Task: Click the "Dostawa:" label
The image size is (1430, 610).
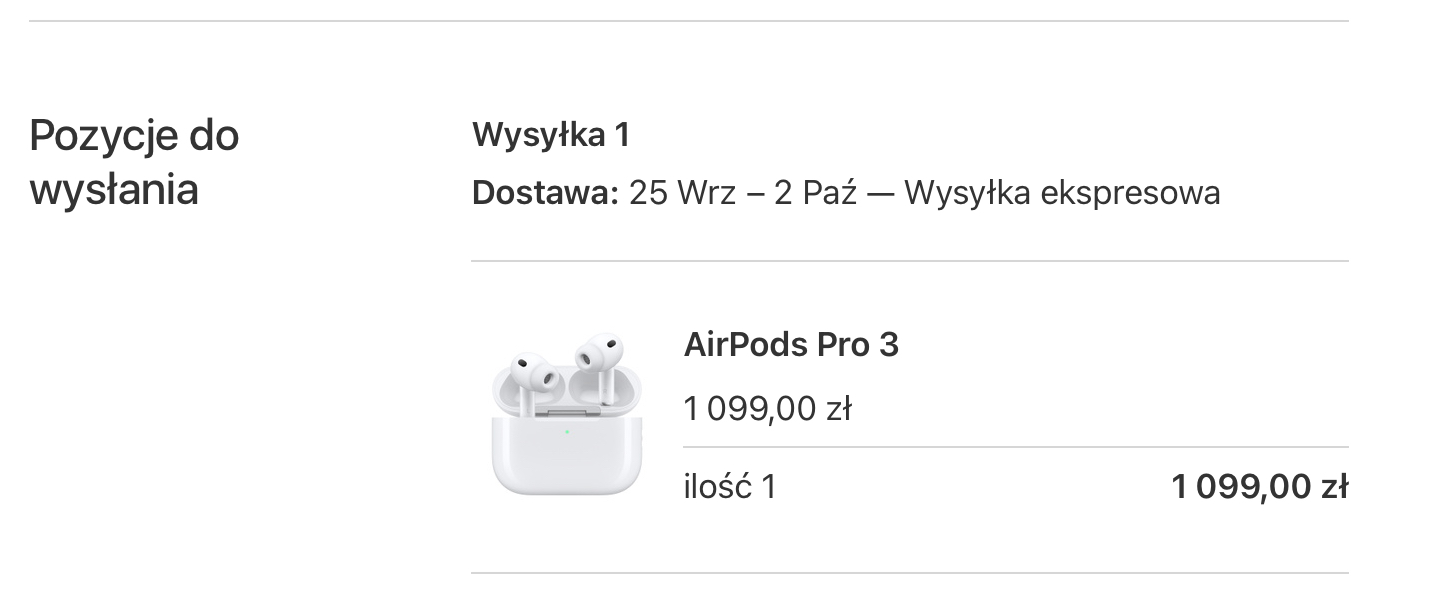Action: [546, 193]
